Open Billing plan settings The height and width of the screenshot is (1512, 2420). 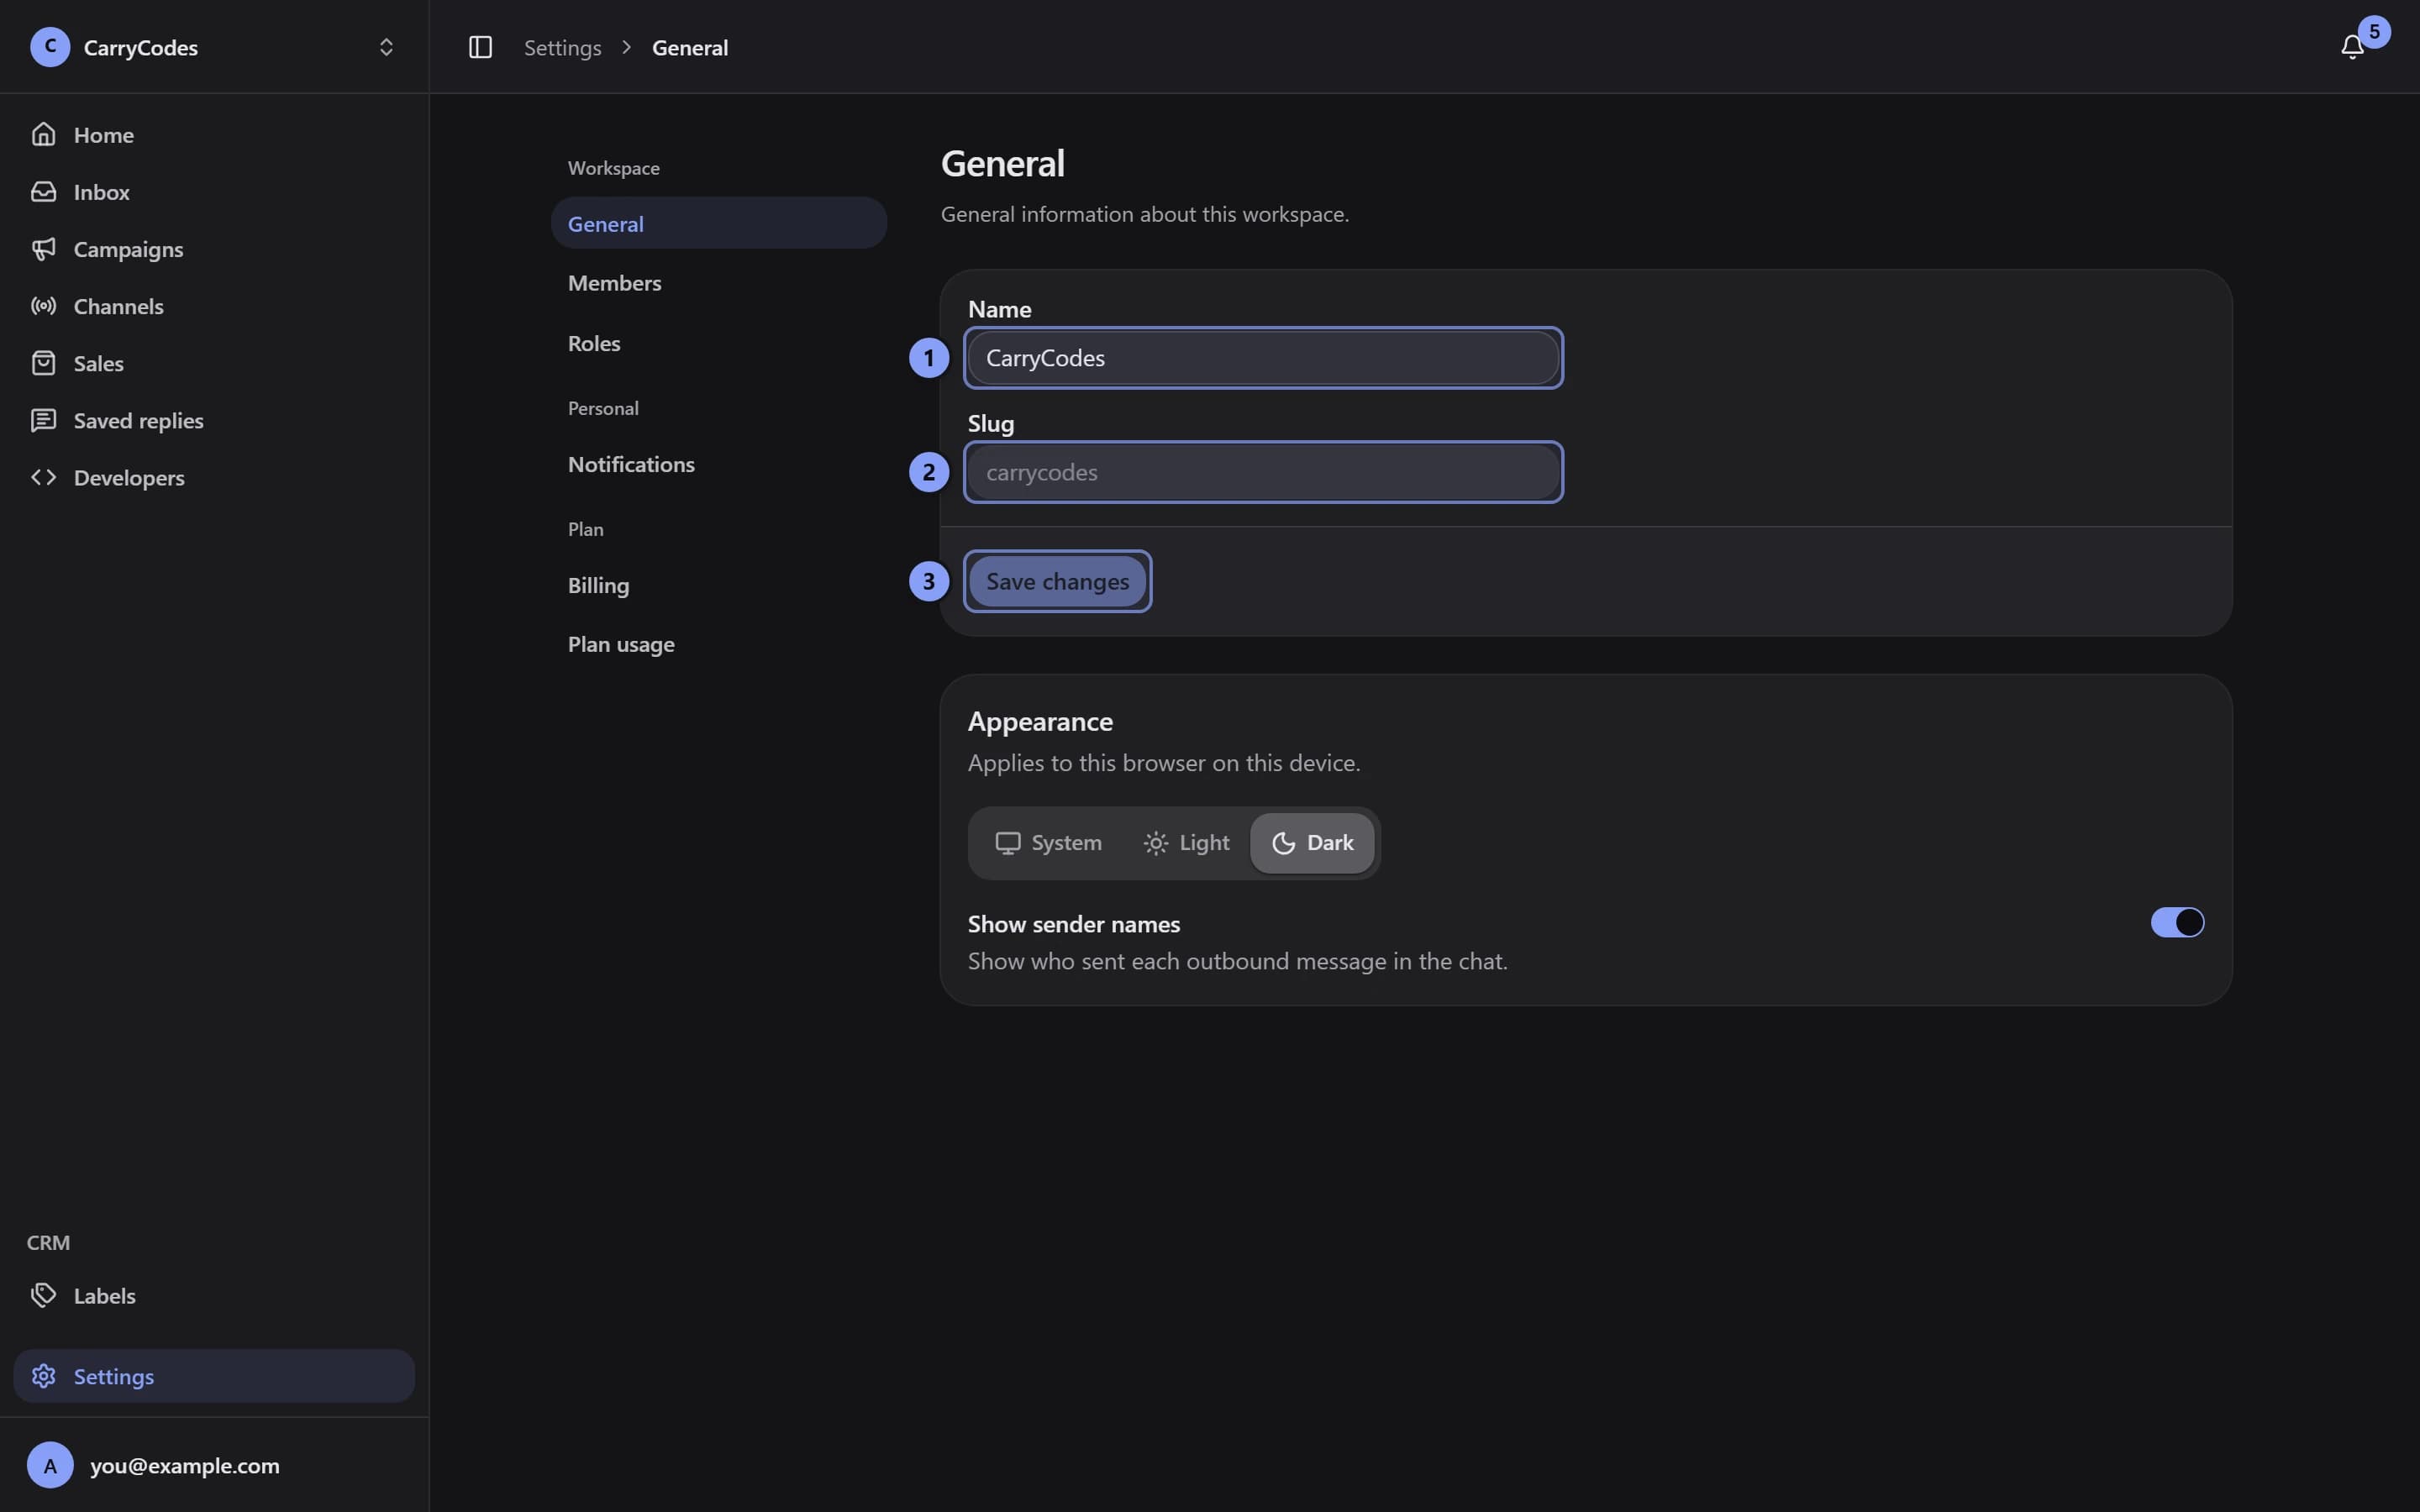(719, 585)
